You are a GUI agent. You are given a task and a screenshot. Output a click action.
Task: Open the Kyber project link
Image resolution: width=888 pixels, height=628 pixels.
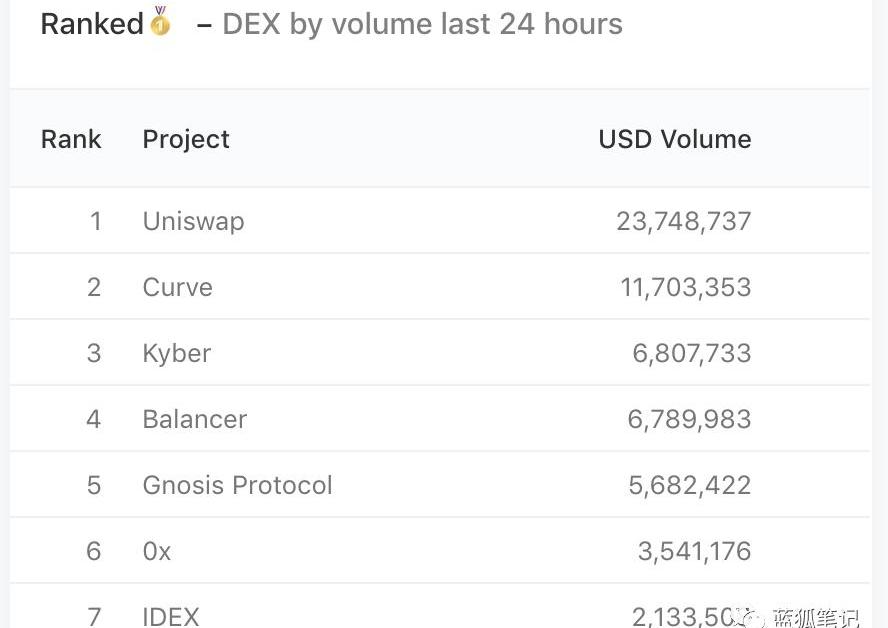point(176,353)
